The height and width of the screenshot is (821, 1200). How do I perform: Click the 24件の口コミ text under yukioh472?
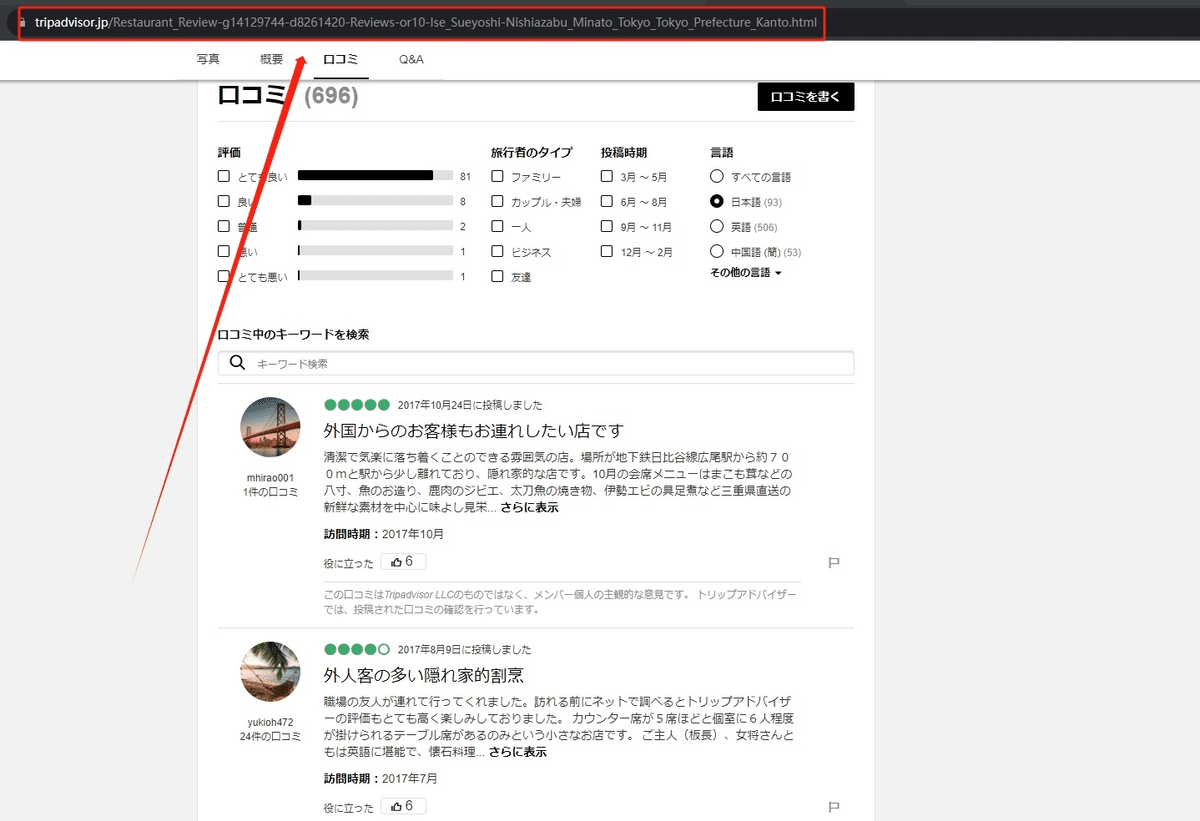click(270, 736)
